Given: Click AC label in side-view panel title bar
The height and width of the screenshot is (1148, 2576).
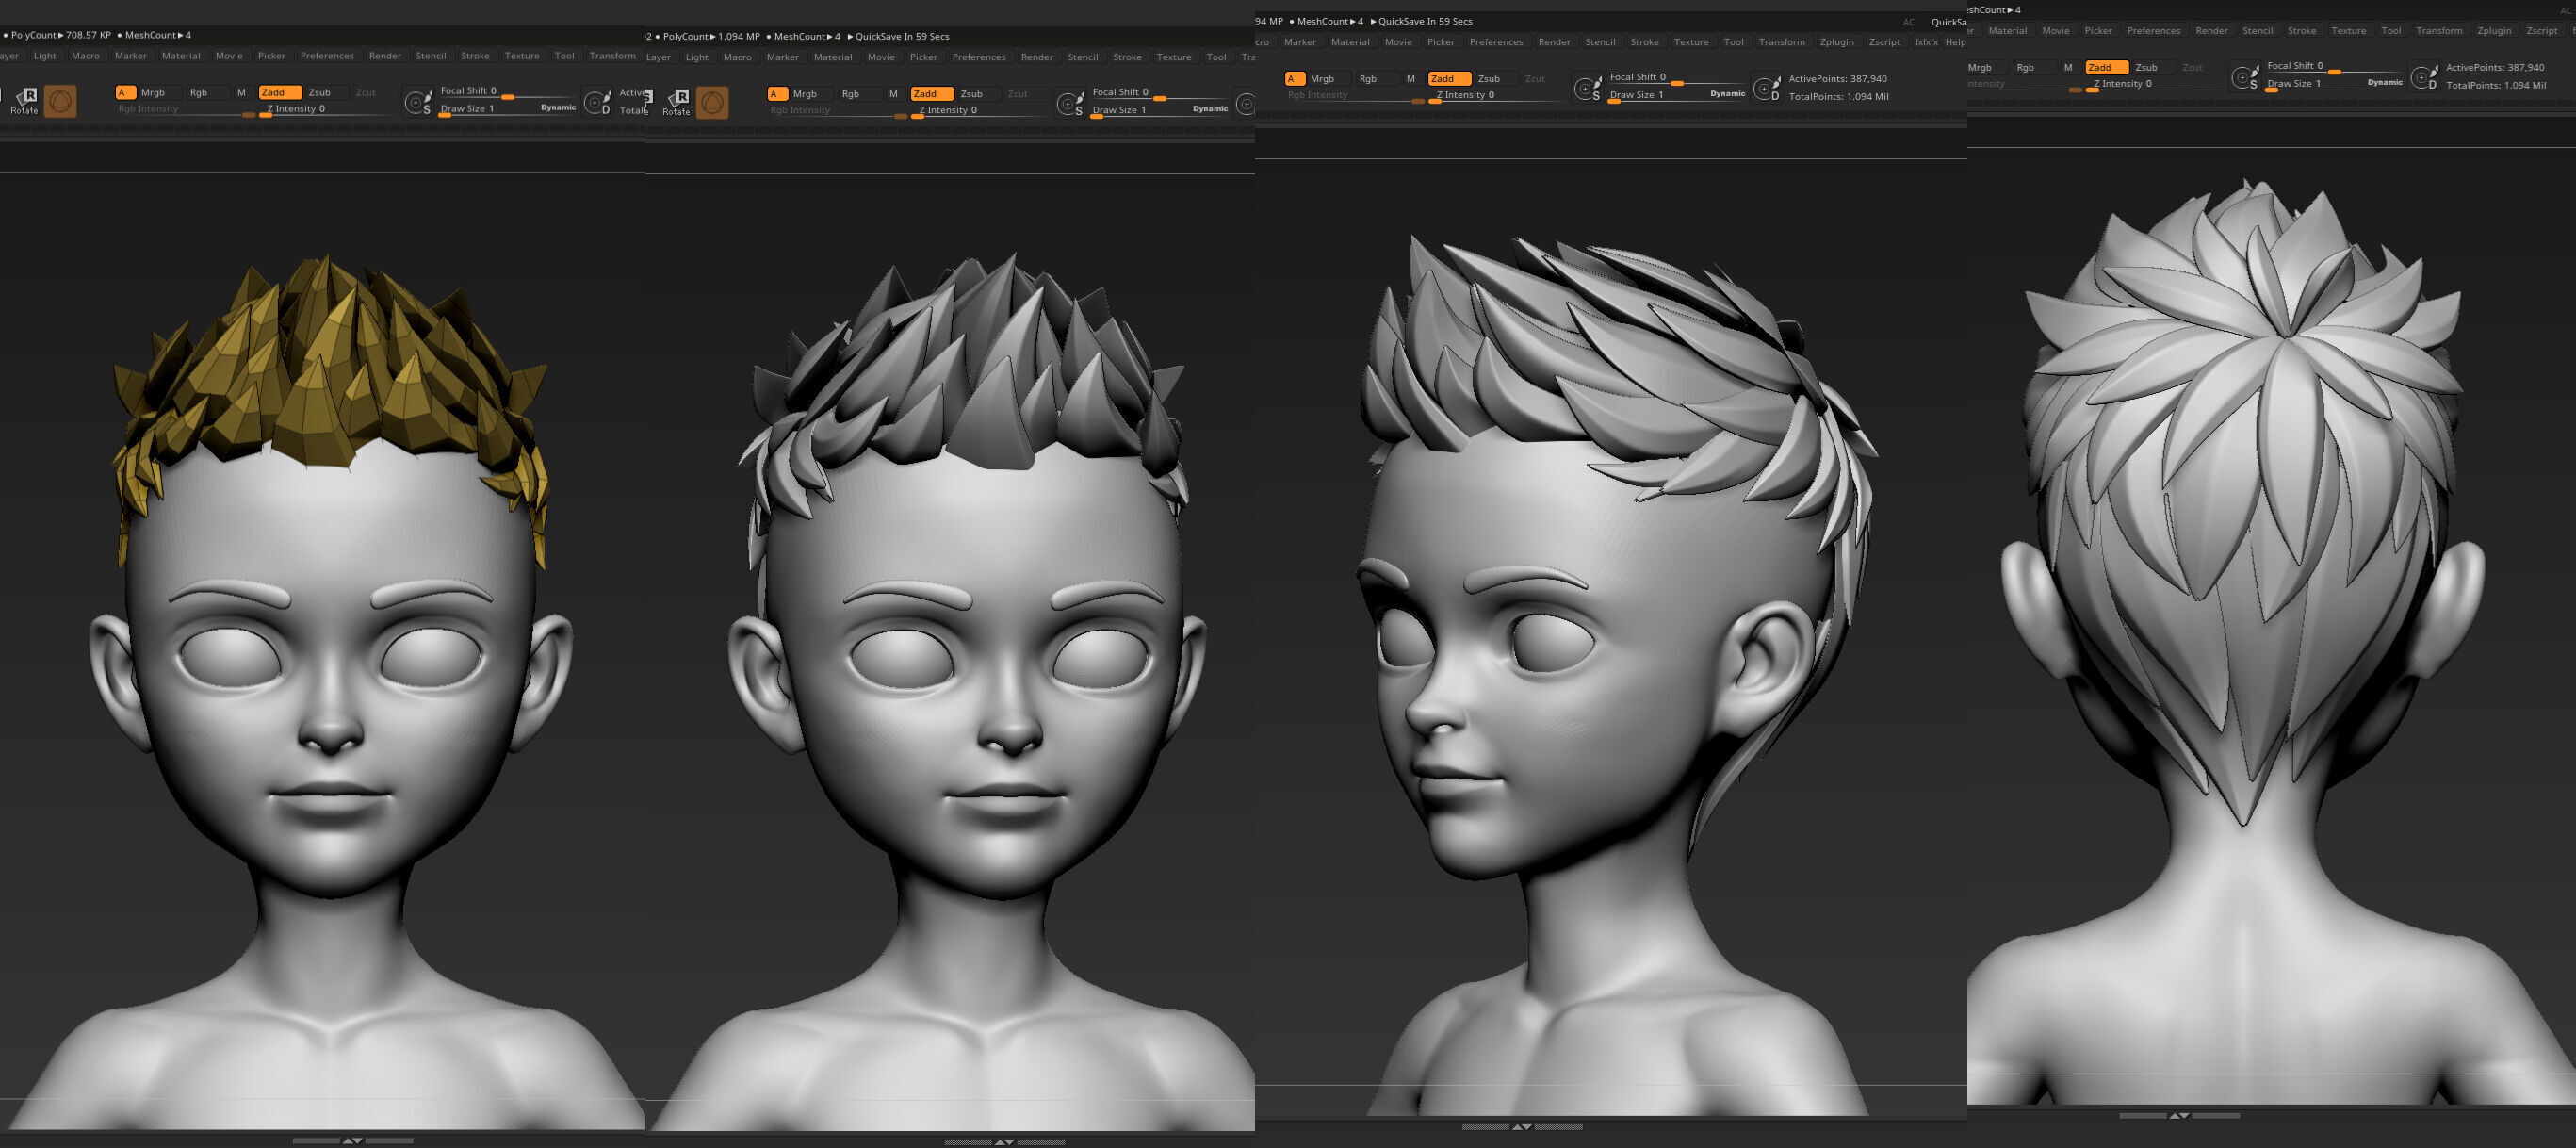Looking at the screenshot, I should pos(1908,22).
